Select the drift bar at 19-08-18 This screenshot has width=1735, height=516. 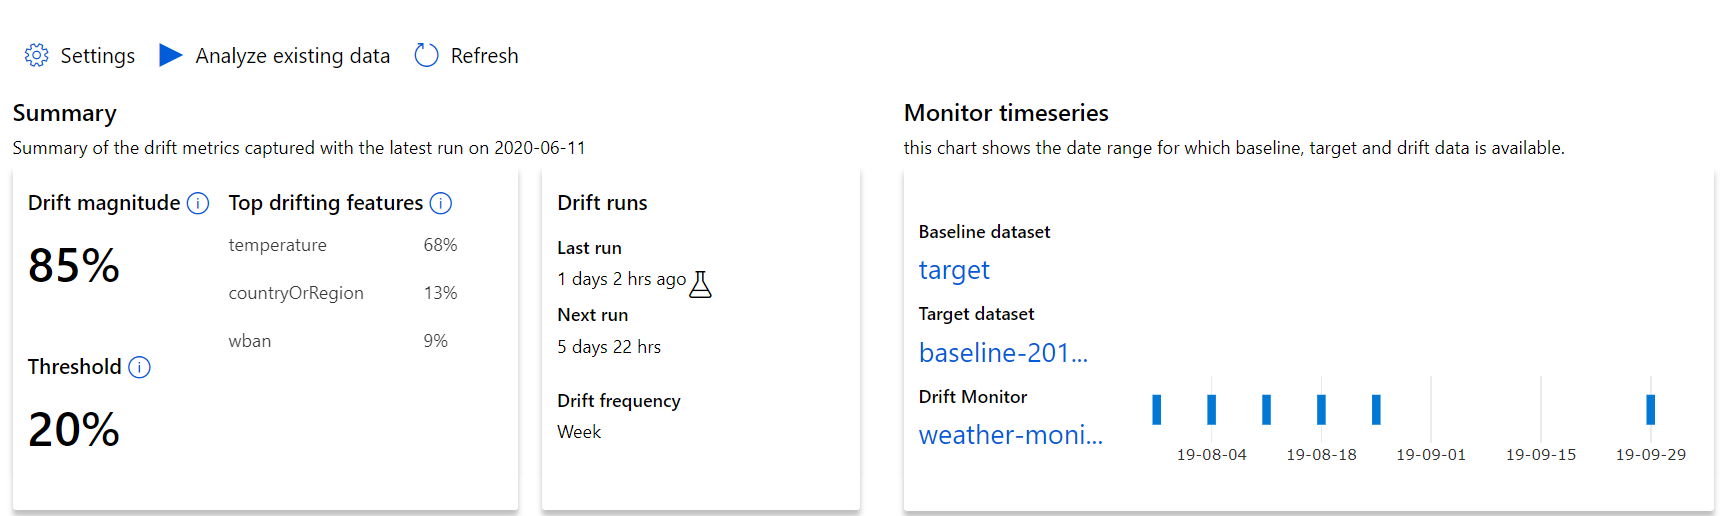point(1322,409)
